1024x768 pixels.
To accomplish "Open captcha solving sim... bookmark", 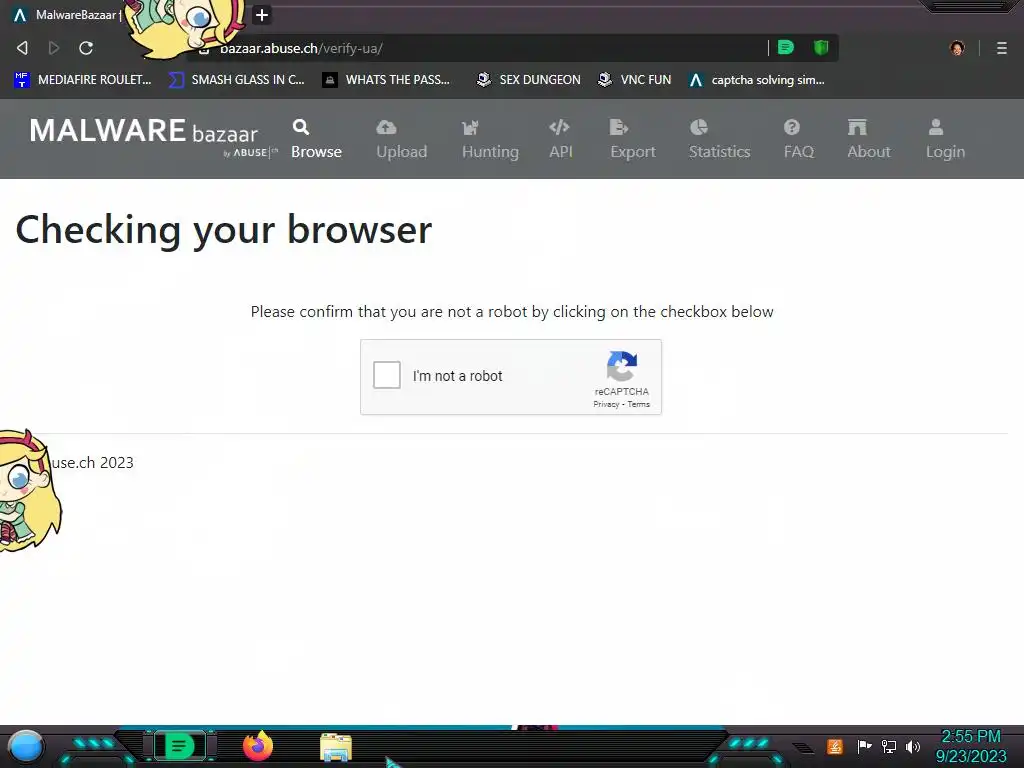I will [x=757, y=80].
